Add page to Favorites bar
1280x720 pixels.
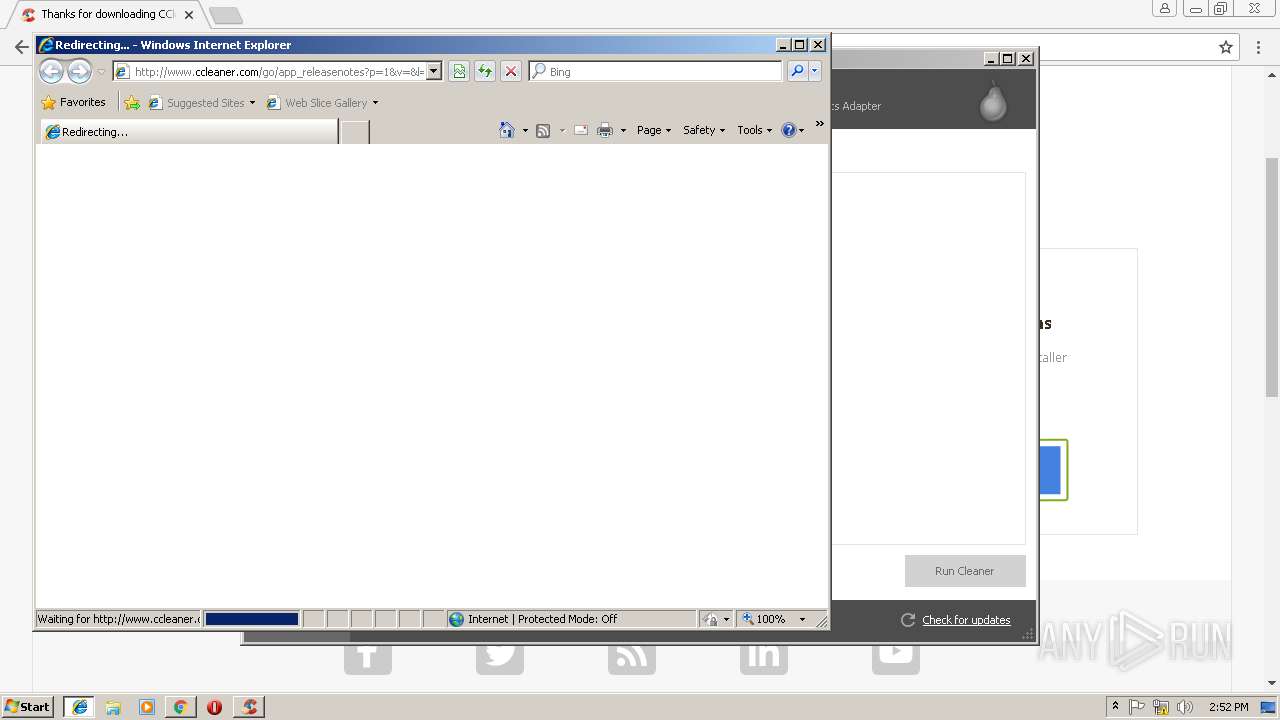[132, 103]
